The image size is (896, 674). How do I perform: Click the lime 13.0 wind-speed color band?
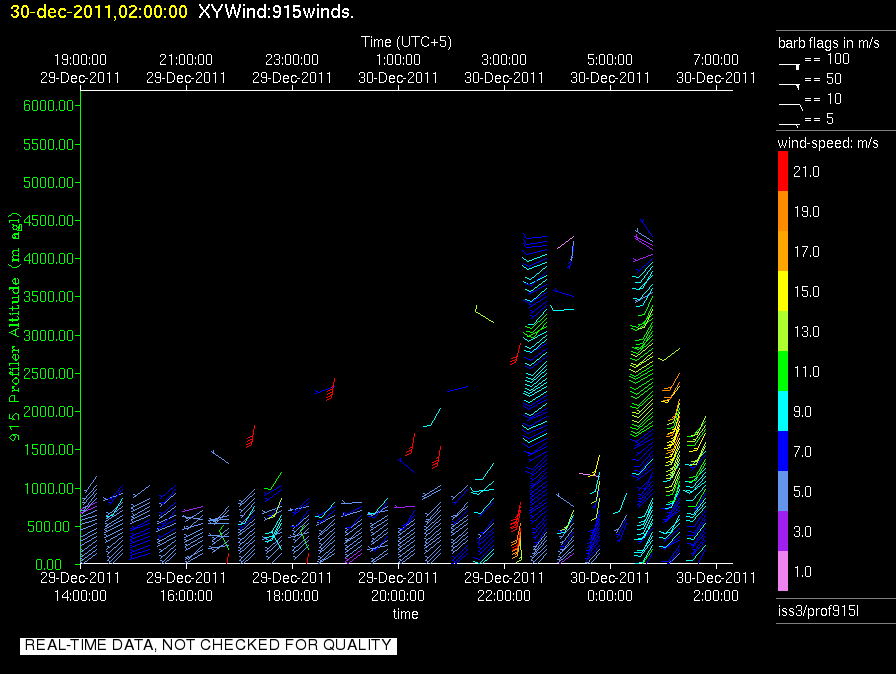[783, 331]
